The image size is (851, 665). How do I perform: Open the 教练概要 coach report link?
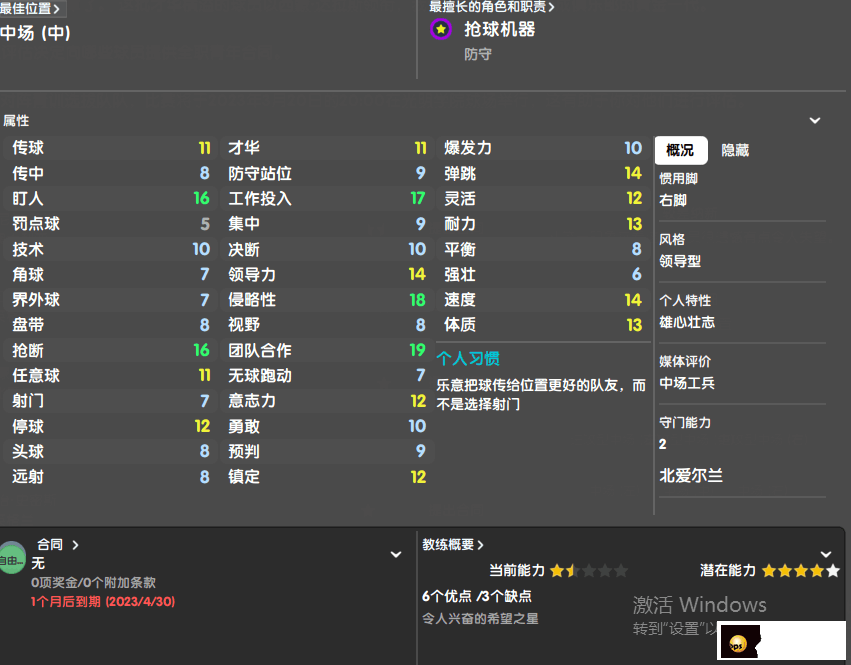453,545
